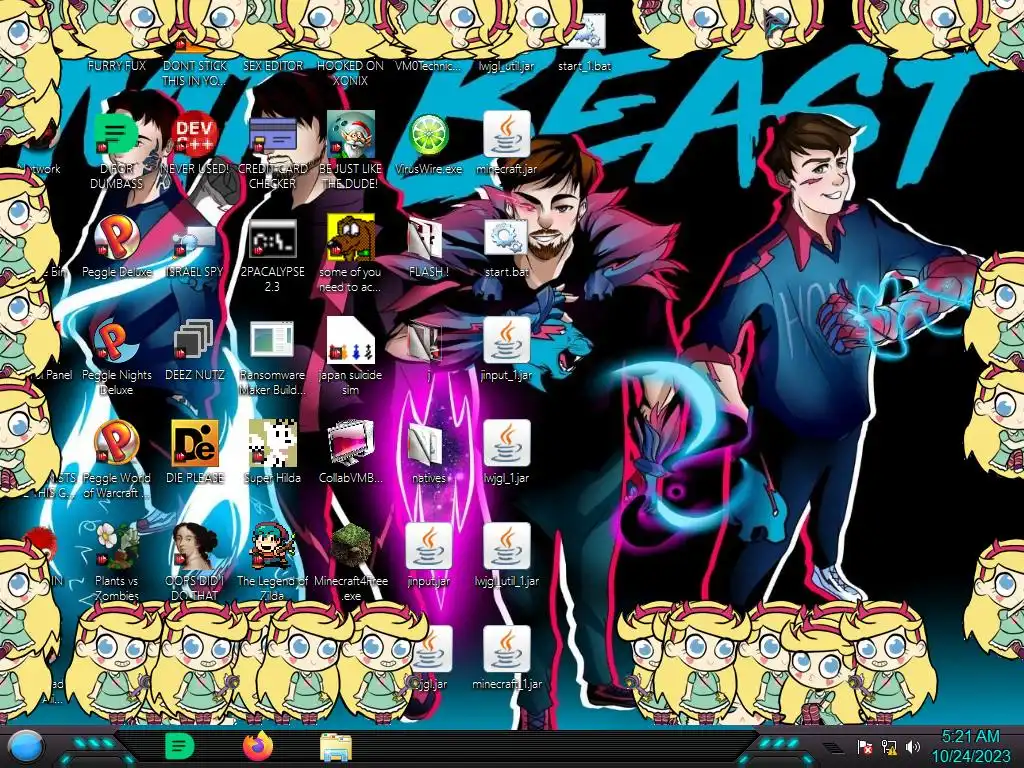Screen dimensions: 1024x768
Task: Click the dog icon labeled 'some of you need to ac...'
Action: point(351,237)
